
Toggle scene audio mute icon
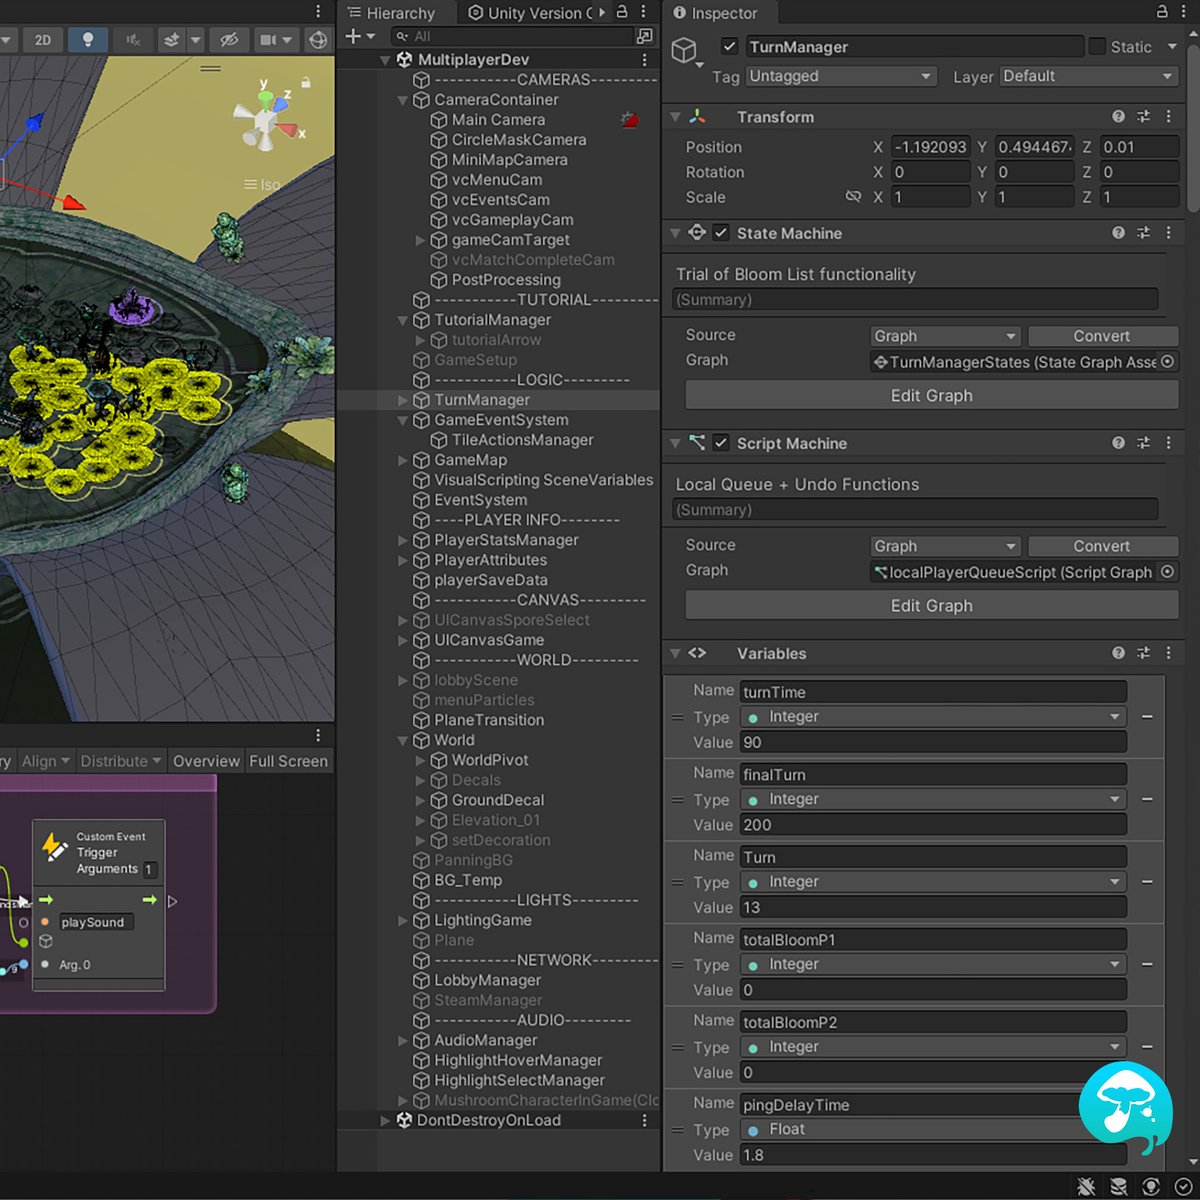click(x=132, y=40)
